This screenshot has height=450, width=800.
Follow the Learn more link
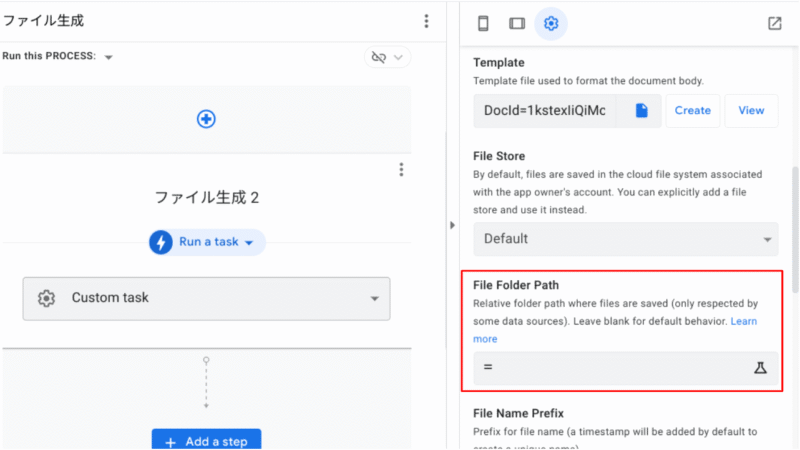(743, 321)
